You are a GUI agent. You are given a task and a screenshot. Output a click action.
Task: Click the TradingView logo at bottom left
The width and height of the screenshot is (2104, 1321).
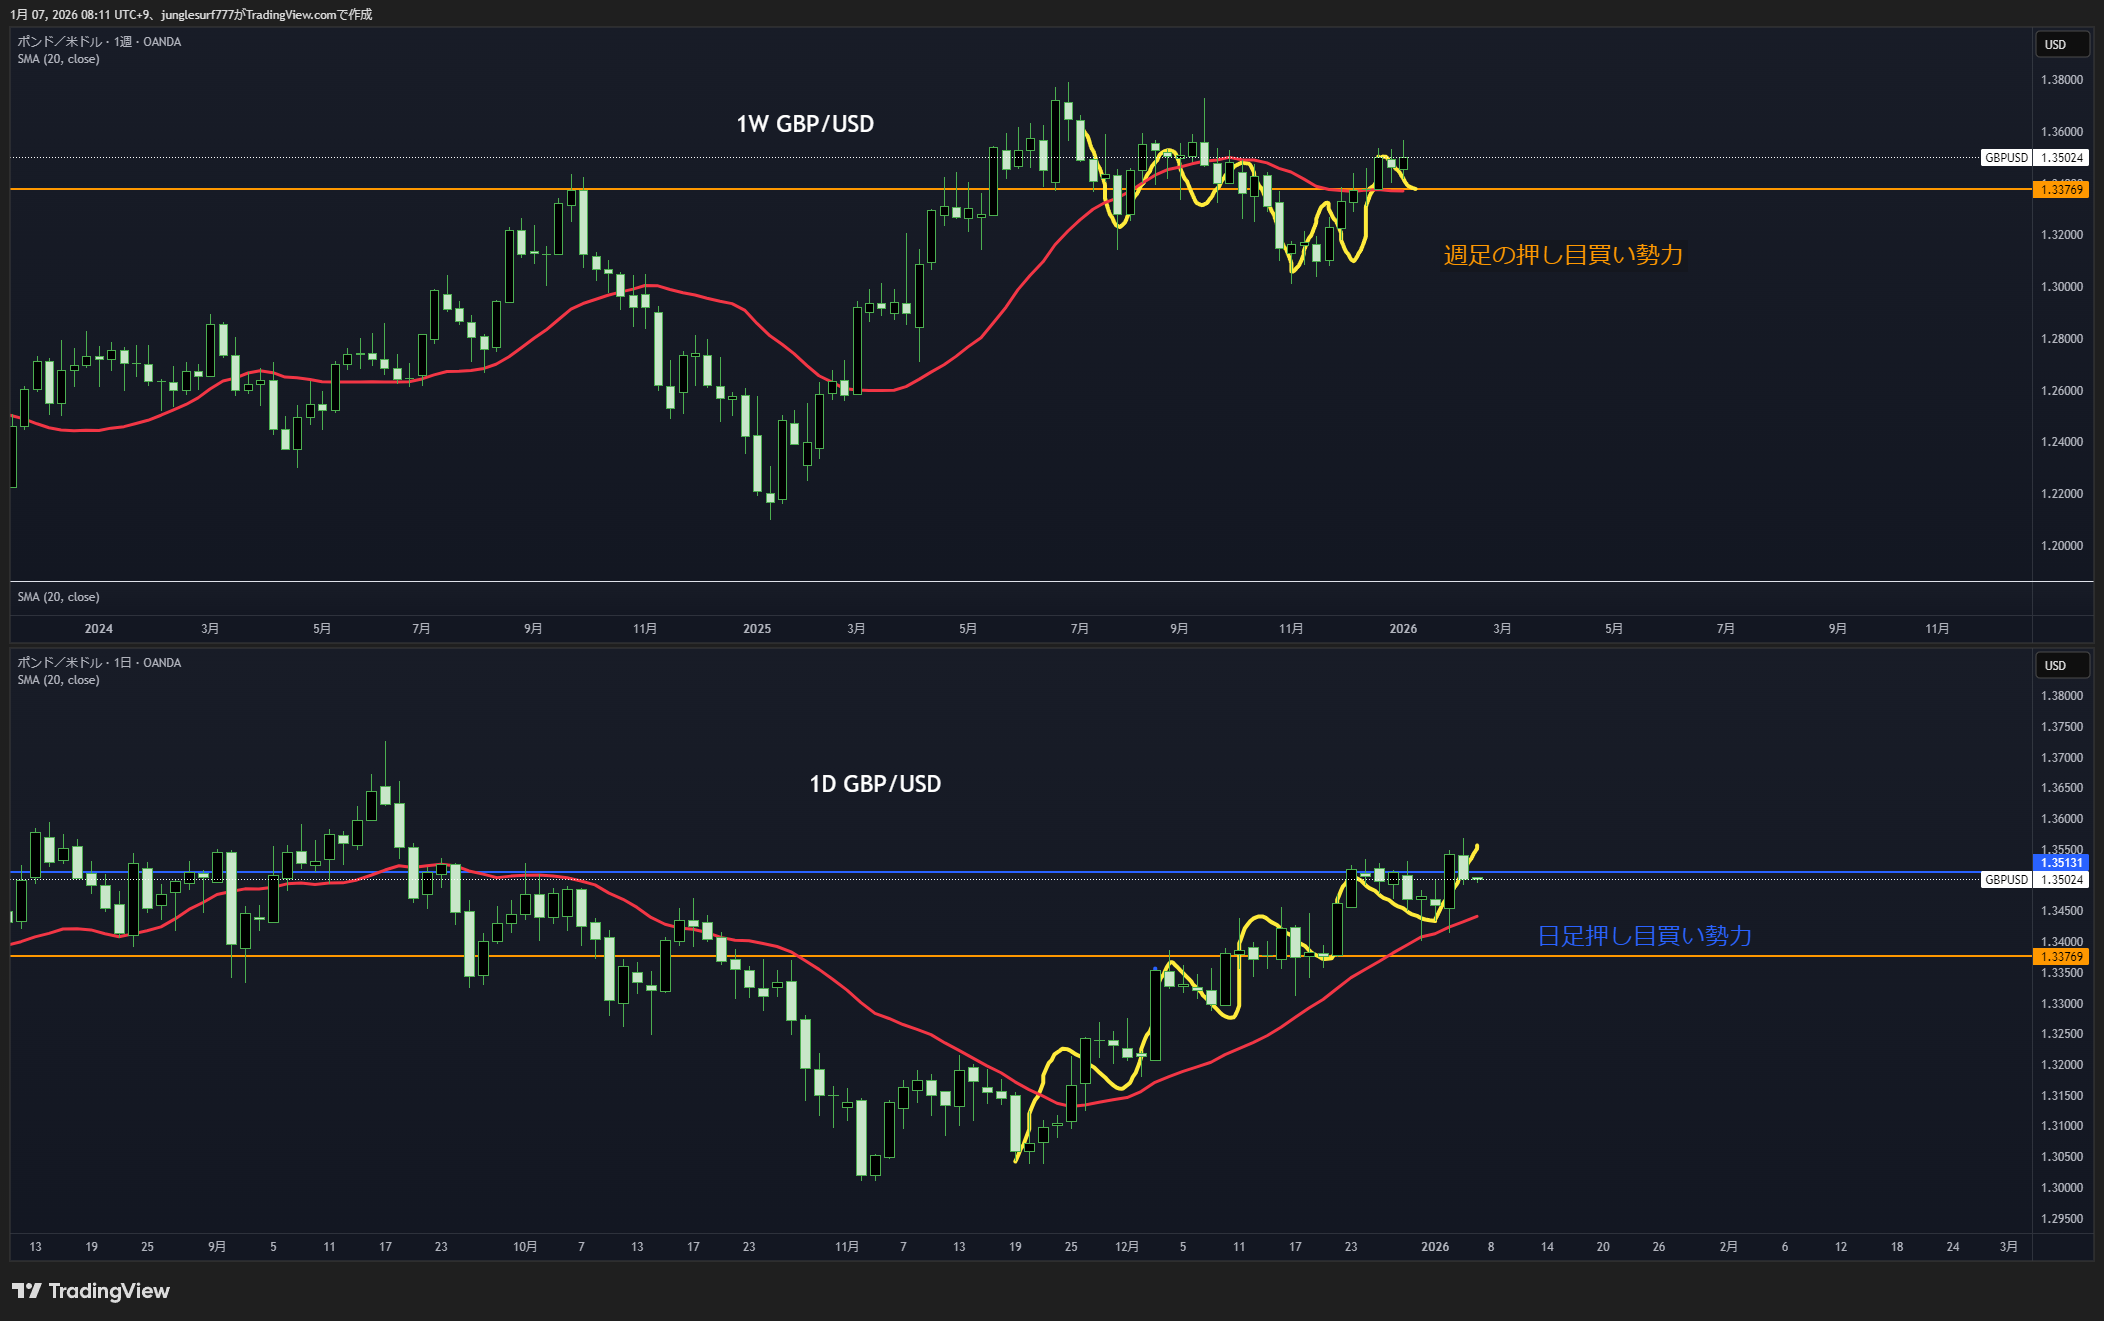[90, 1291]
